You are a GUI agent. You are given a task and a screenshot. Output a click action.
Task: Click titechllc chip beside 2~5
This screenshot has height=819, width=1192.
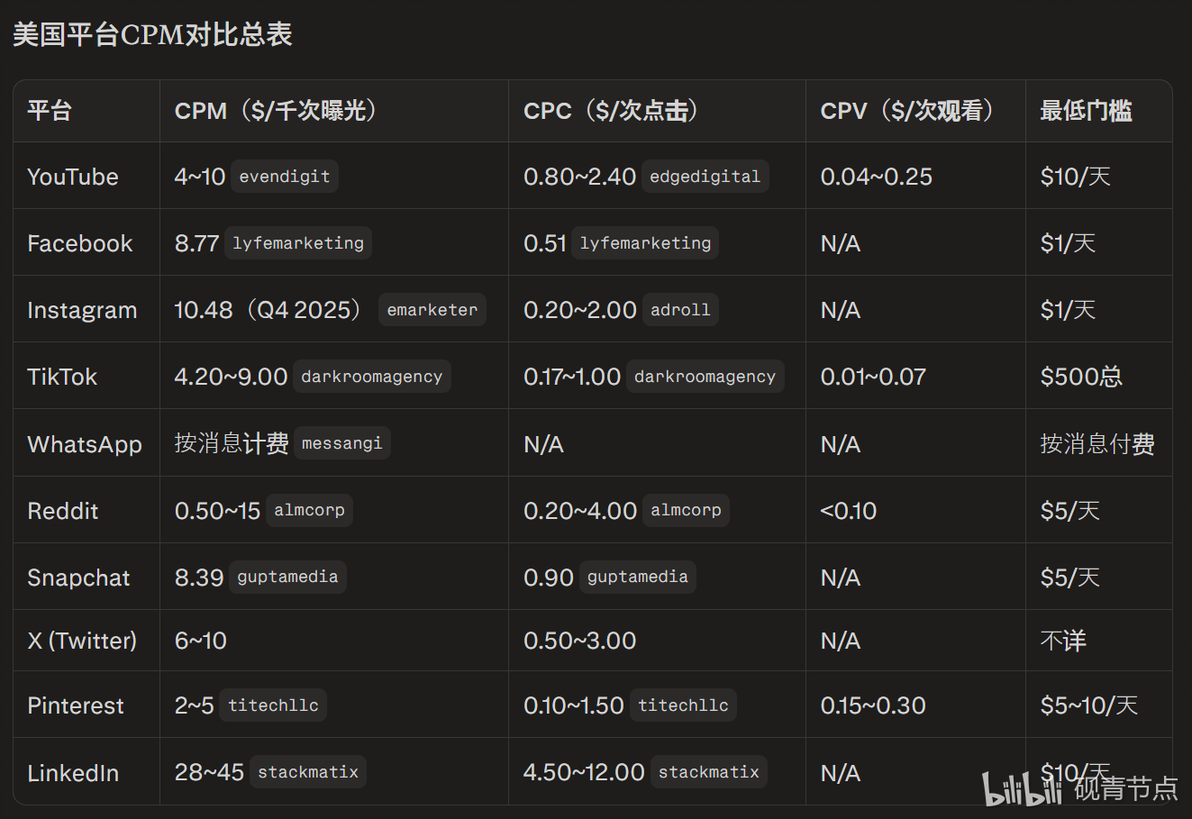pyautogui.click(x=273, y=706)
